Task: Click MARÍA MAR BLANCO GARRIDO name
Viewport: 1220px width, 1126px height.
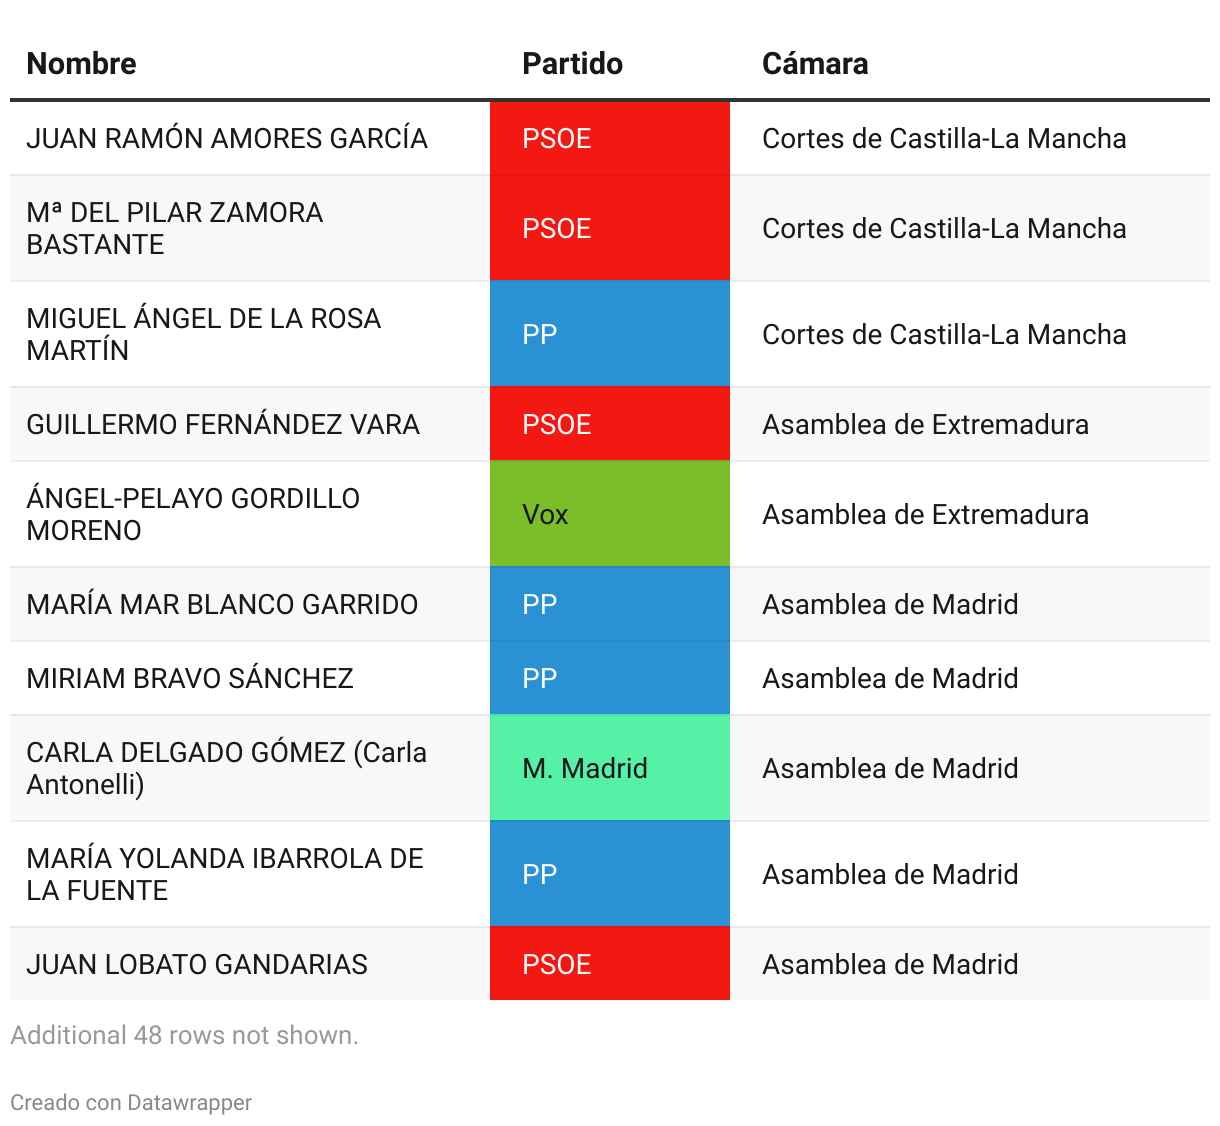Action: 222,604
